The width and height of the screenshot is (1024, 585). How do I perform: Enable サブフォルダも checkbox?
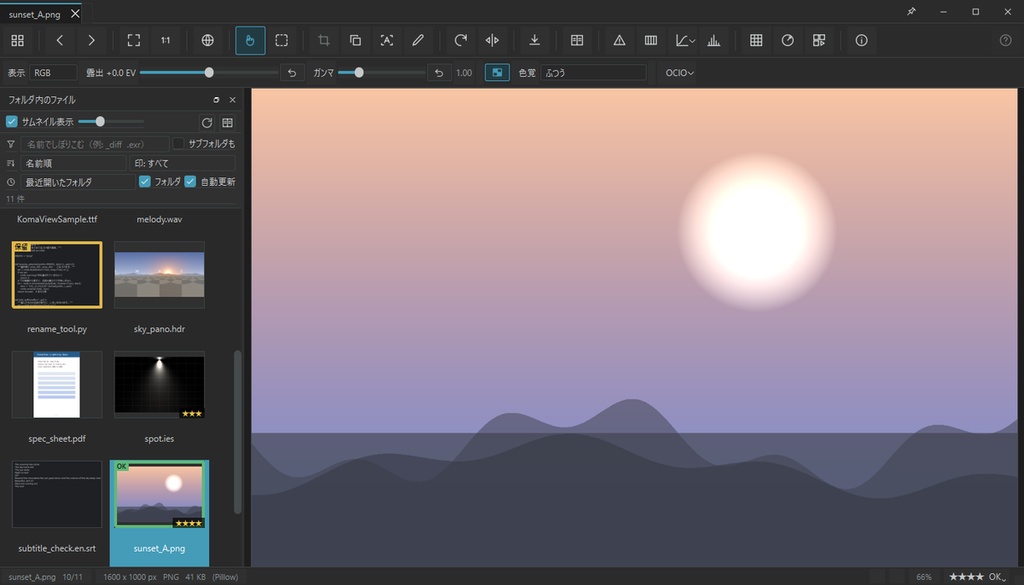178,144
